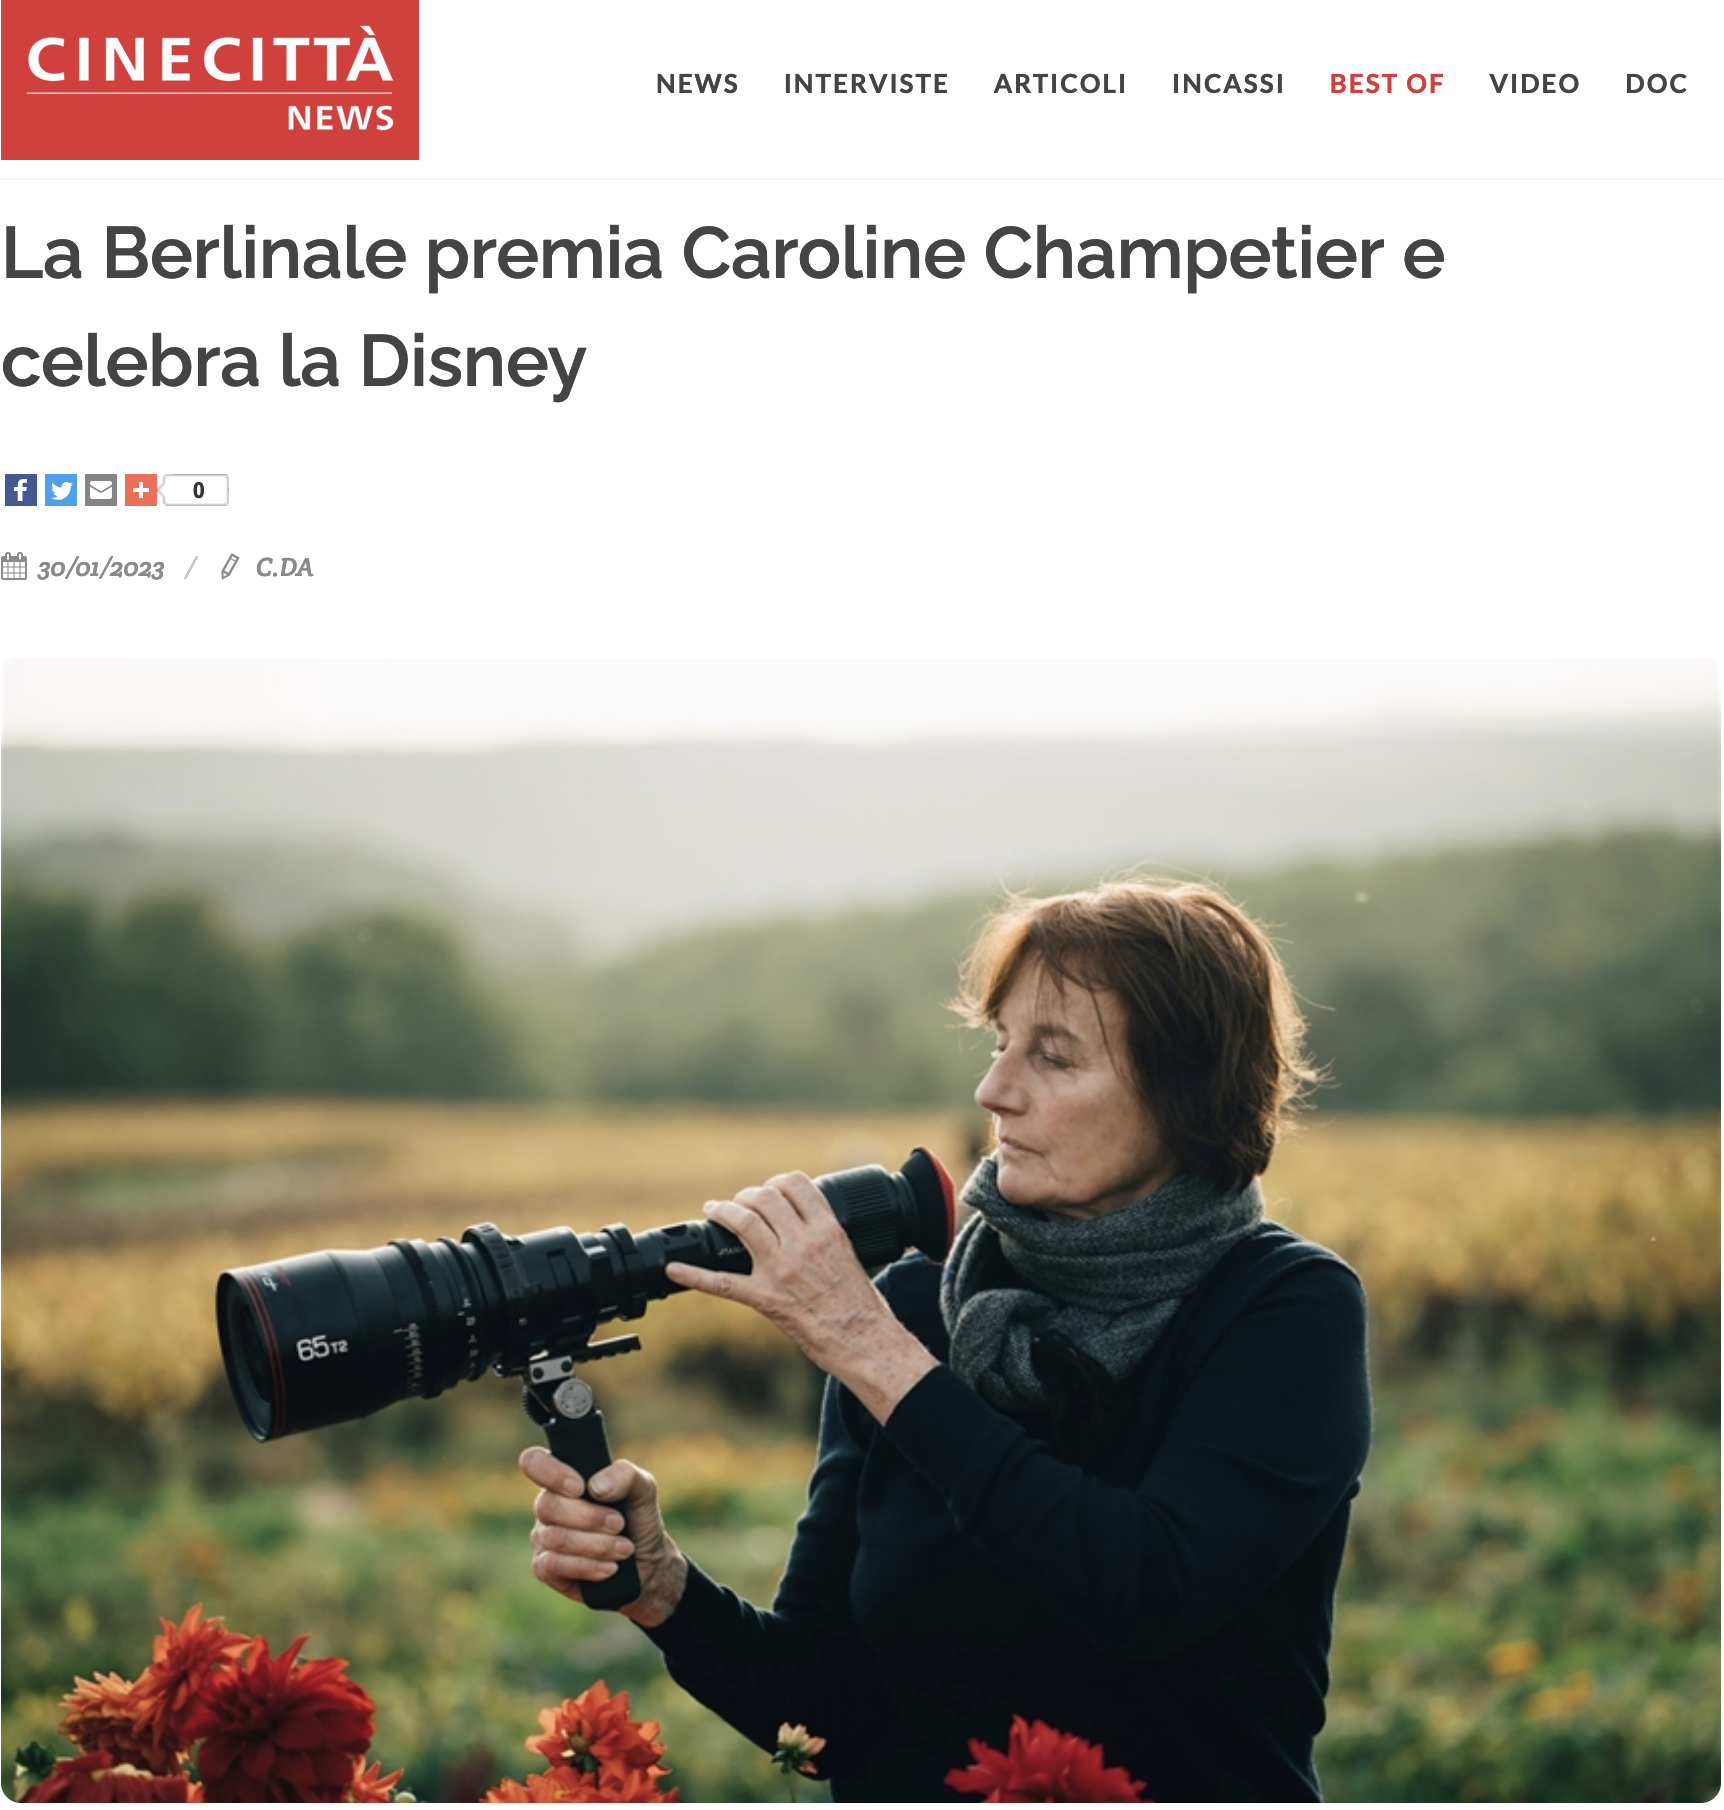Open the NEWS section
The height and width of the screenshot is (1810, 1724).
coord(697,84)
